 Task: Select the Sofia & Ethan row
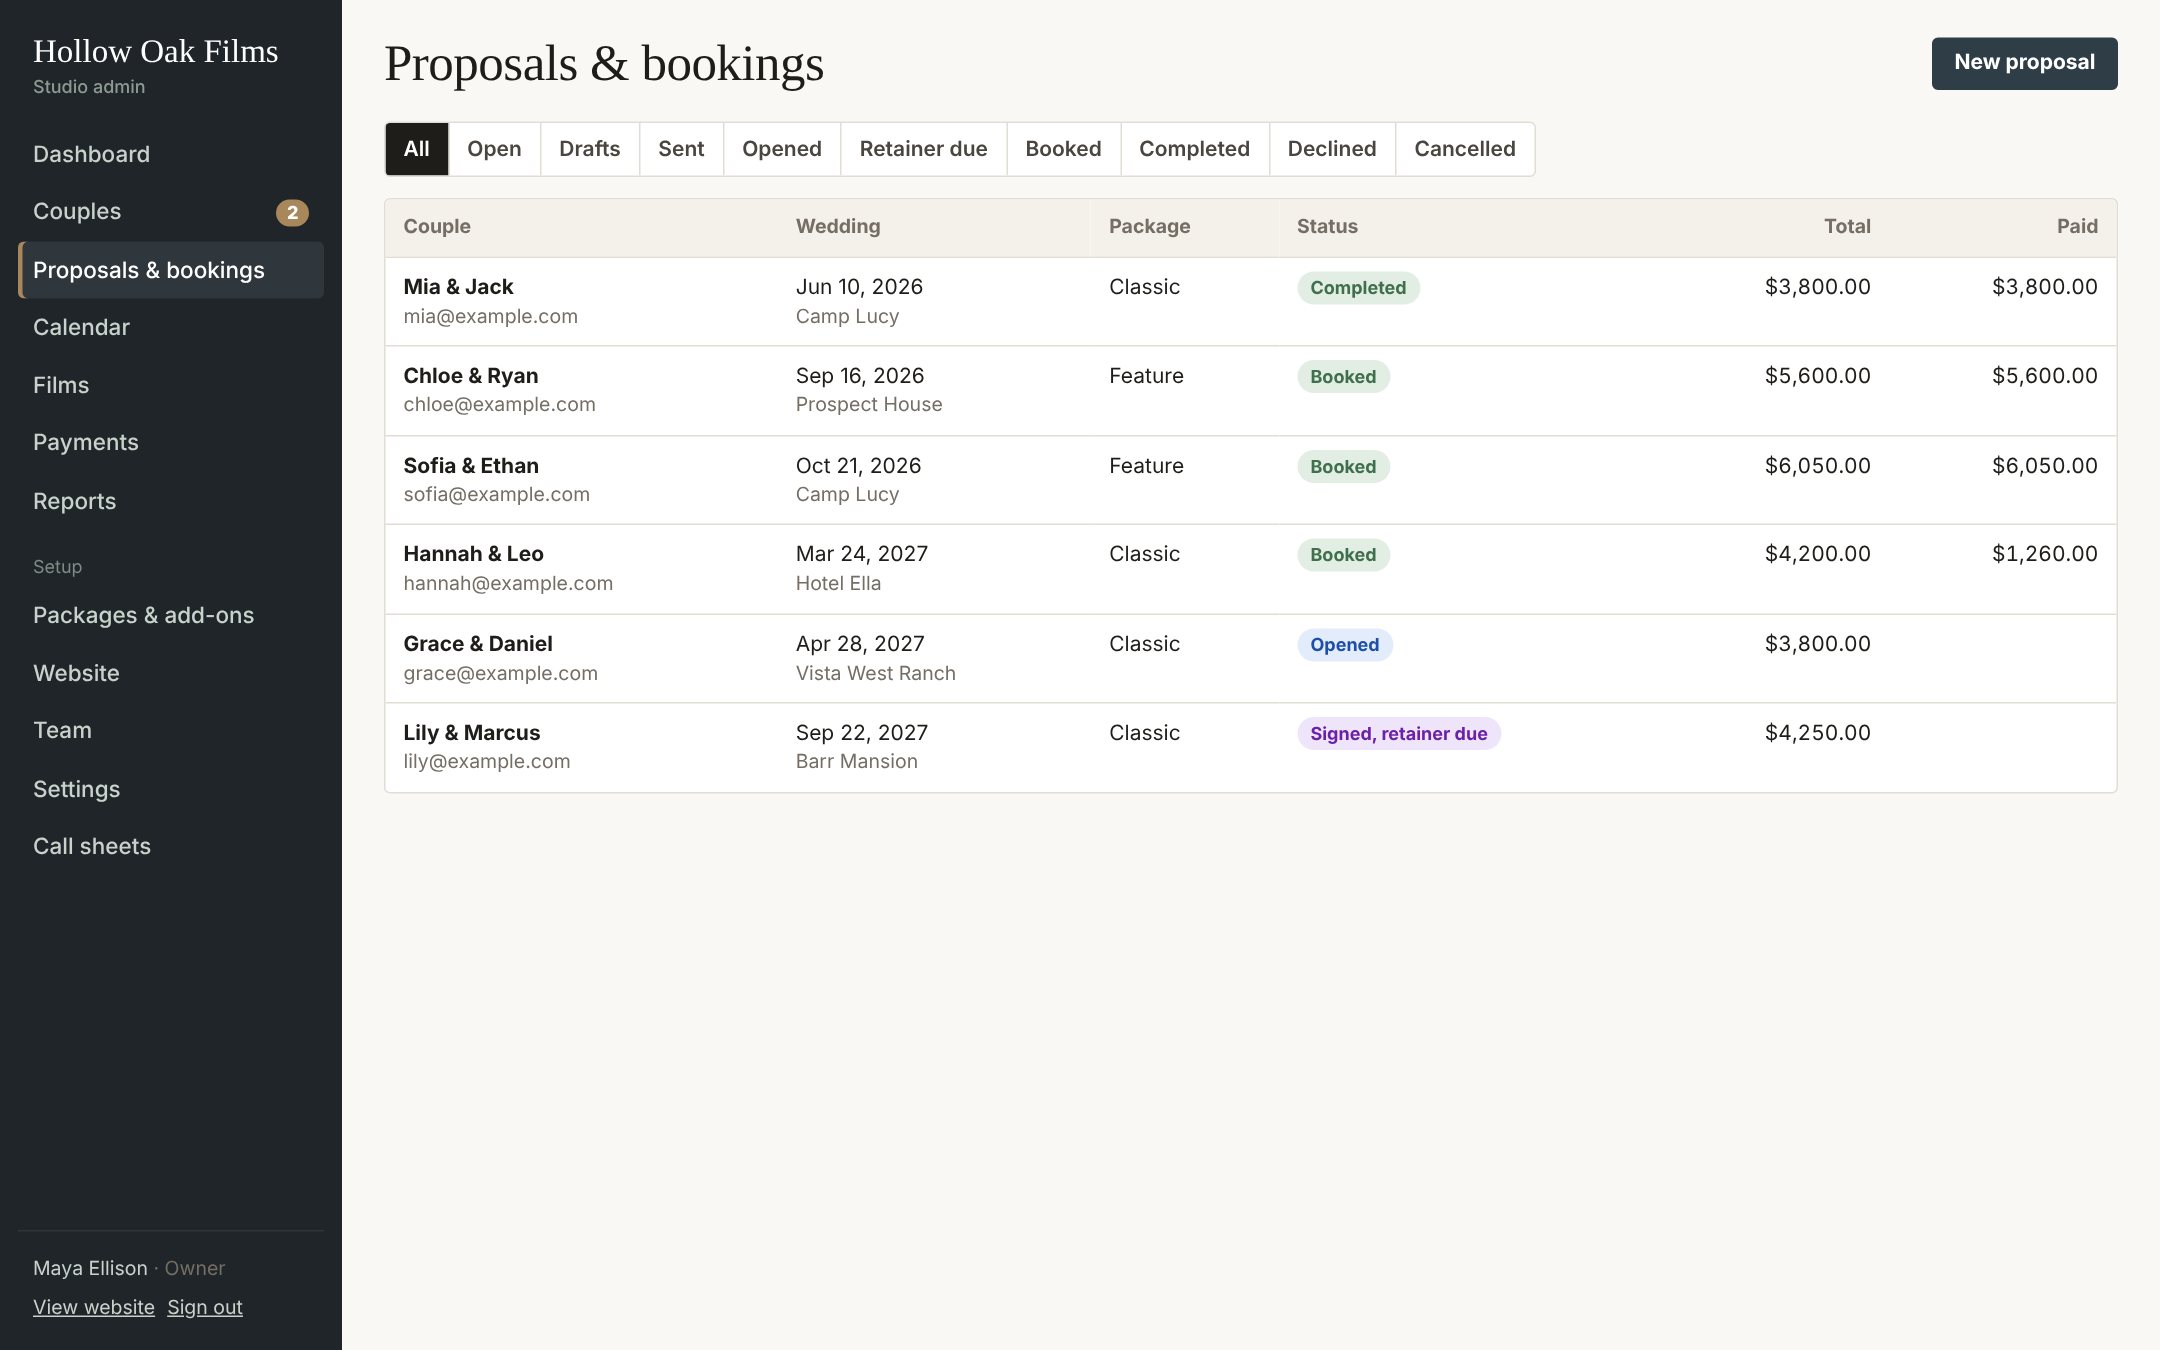pos(1250,480)
